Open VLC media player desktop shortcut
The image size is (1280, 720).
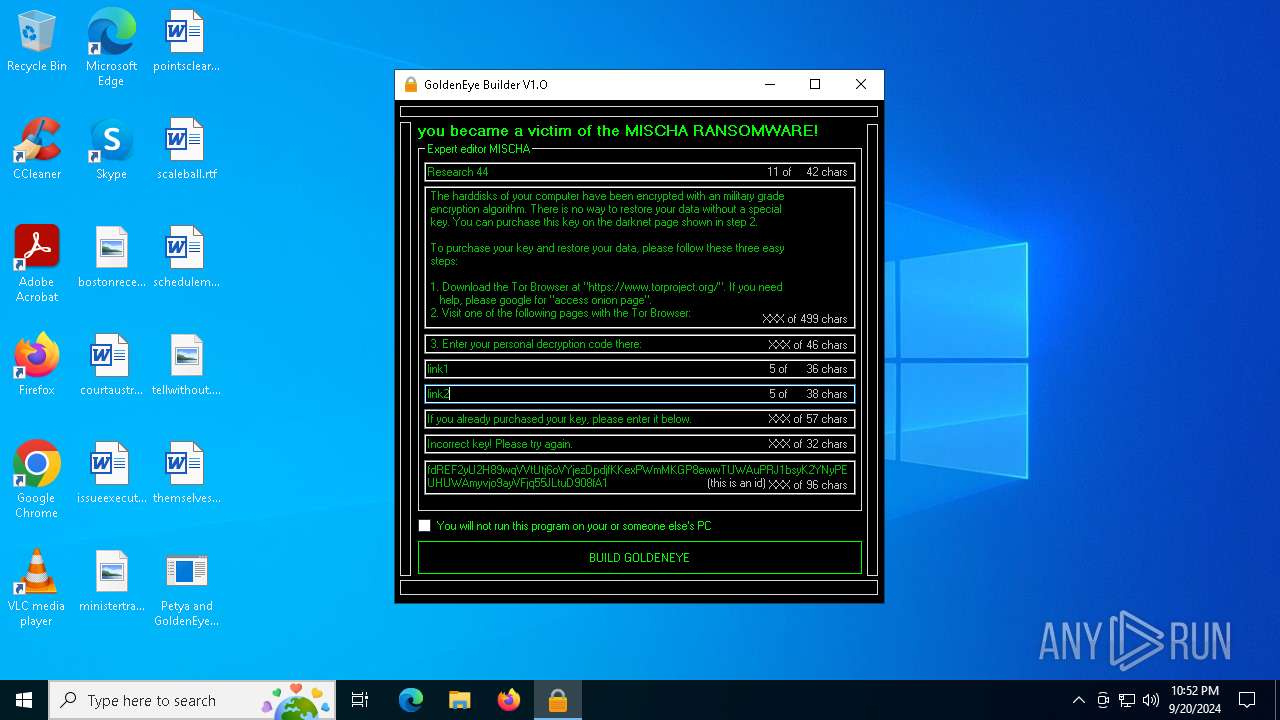pyautogui.click(x=37, y=589)
